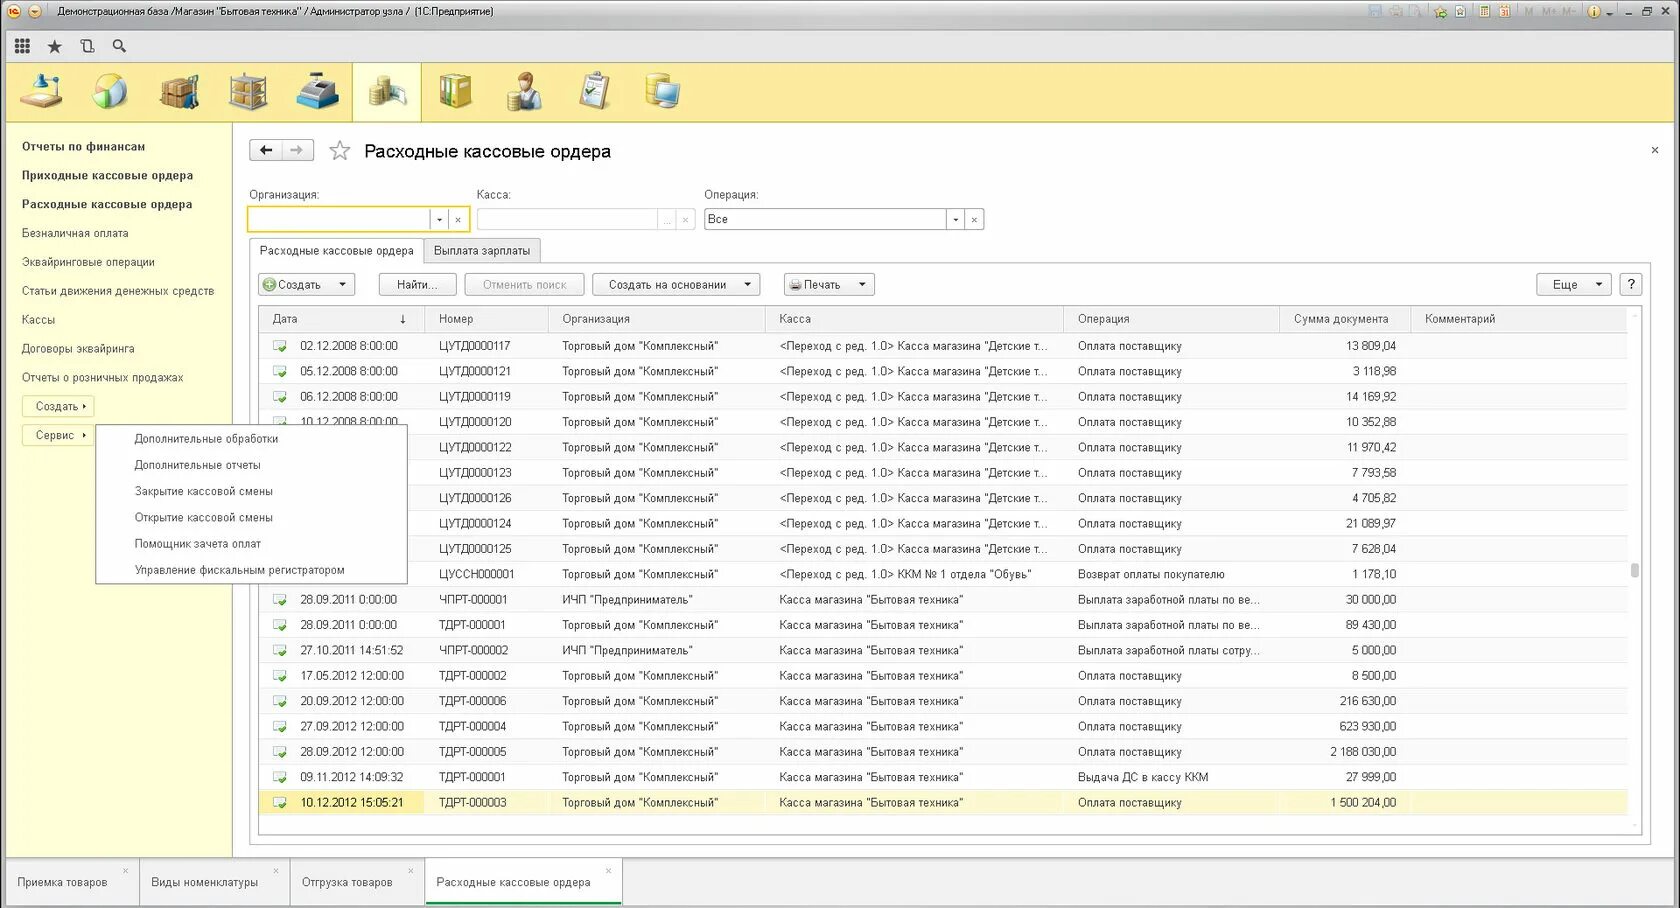Click into the Организация input field
Image resolution: width=1680 pixels, height=908 pixels.
339,219
